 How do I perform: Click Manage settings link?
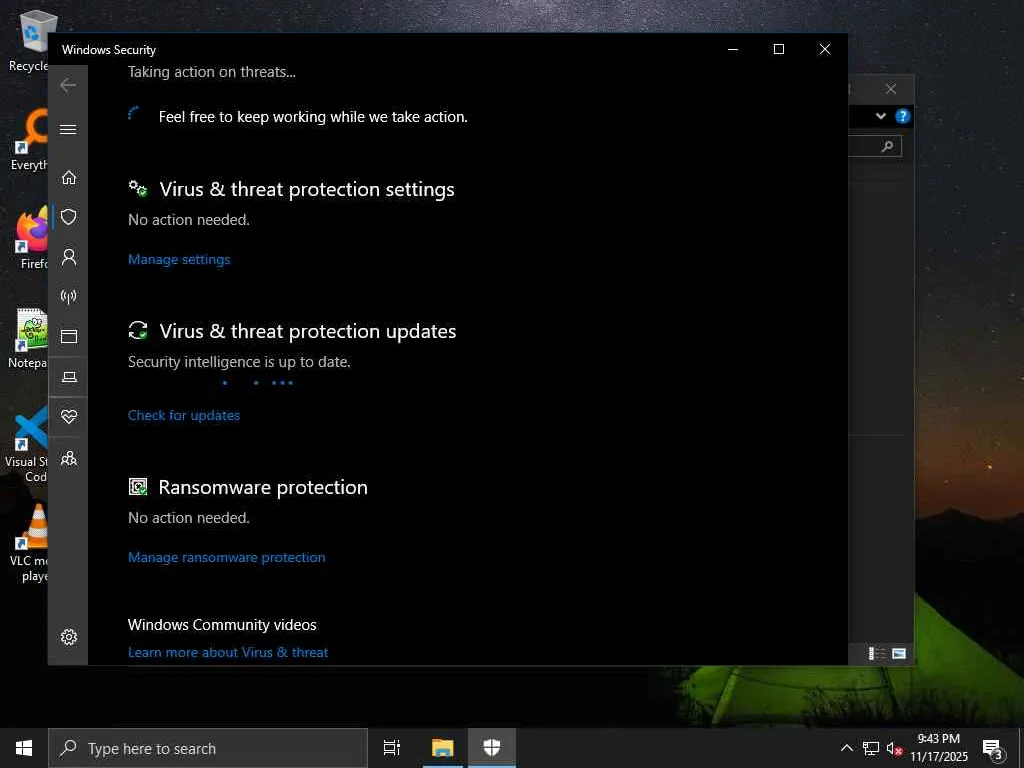[x=179, y=259]
